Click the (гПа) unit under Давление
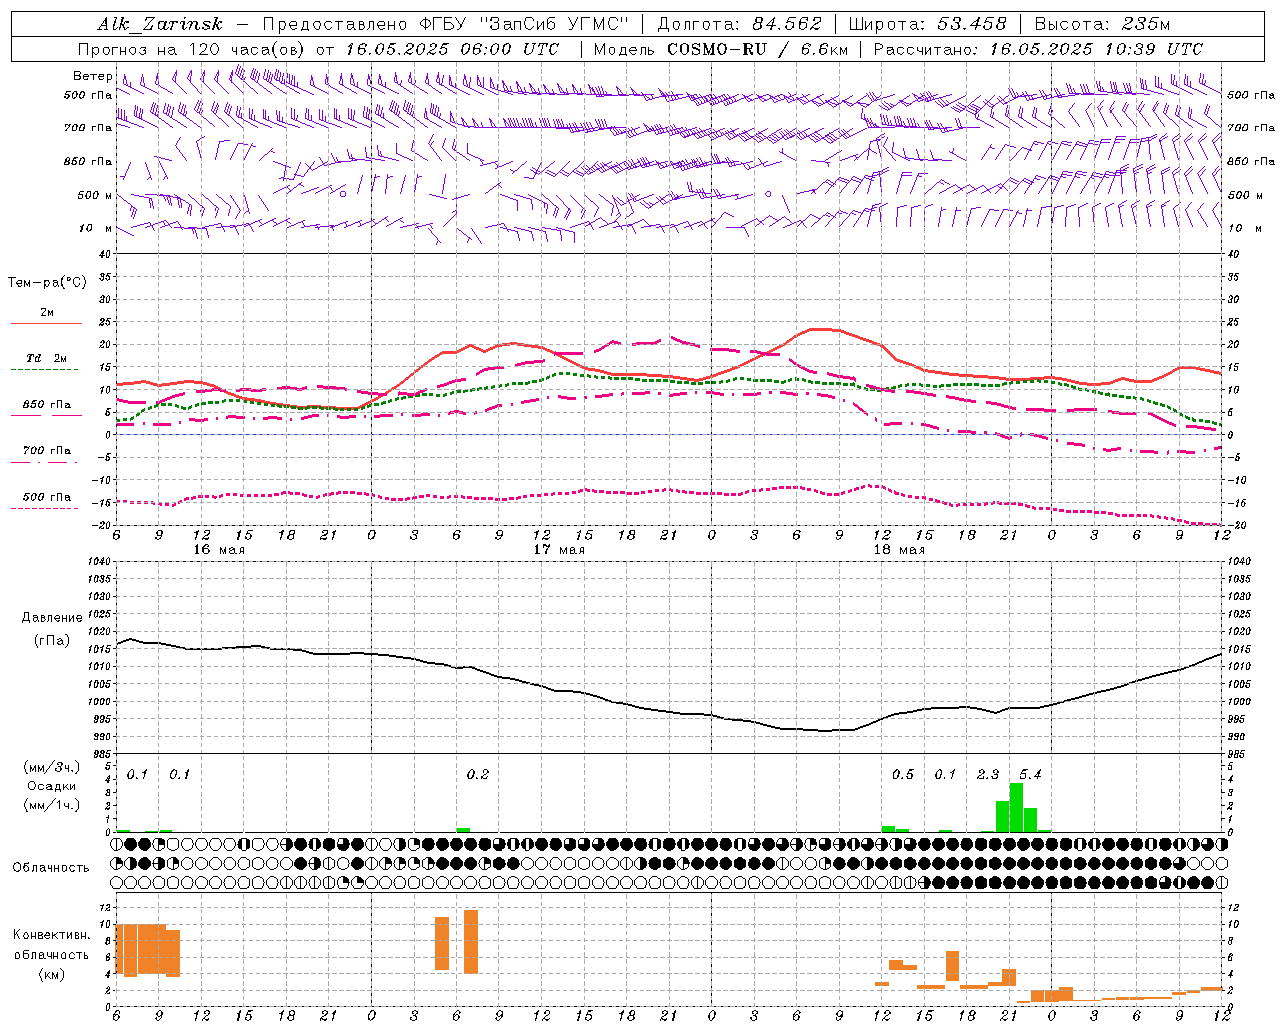Image resolution: width=1280 pixels, height=1024 pixels. tap(52, 641)
